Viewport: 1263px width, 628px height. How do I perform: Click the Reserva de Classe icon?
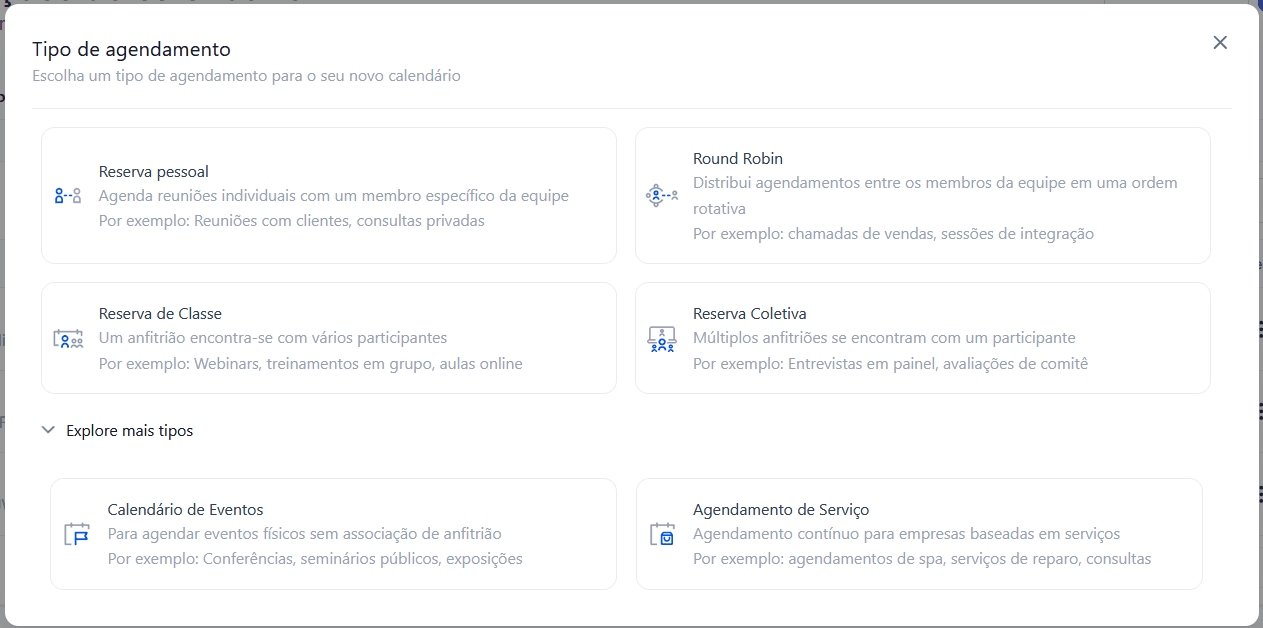(68, 338)
